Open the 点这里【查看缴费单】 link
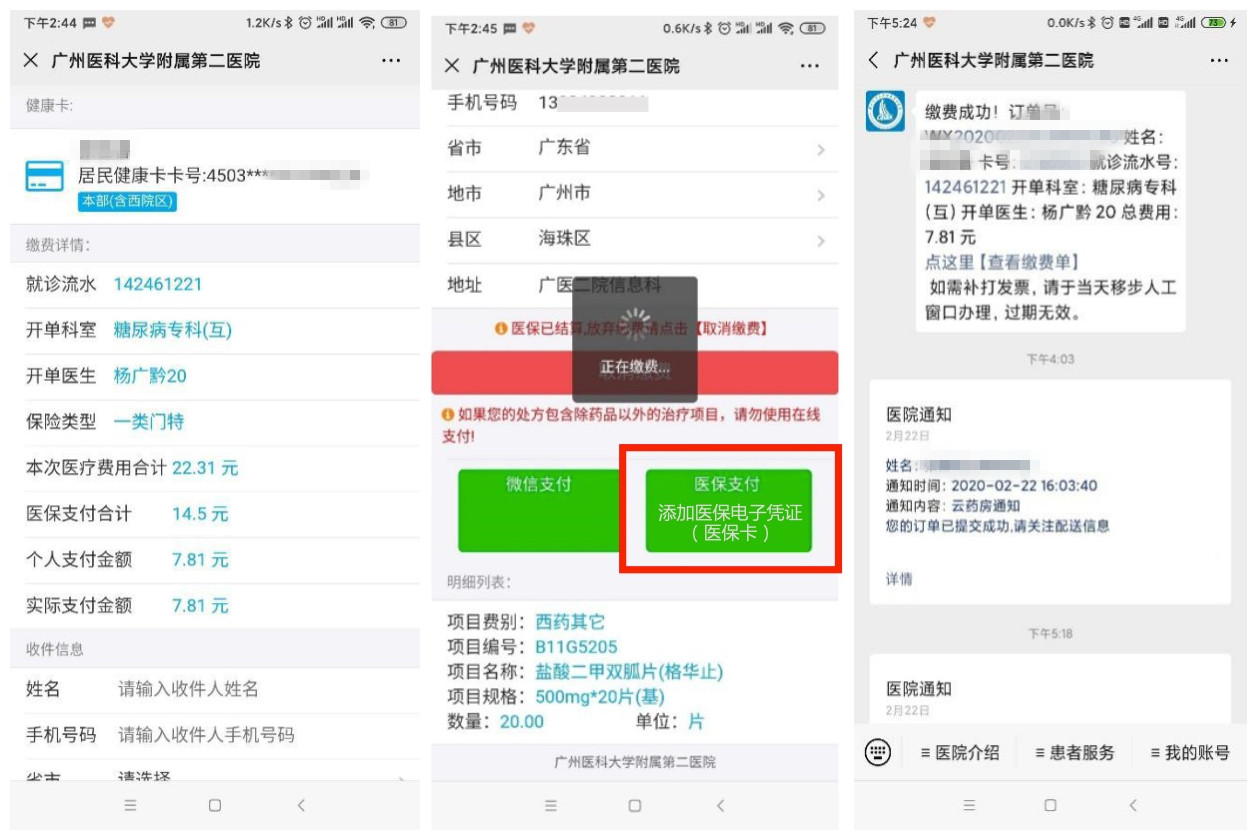 tap(1001, 262)
